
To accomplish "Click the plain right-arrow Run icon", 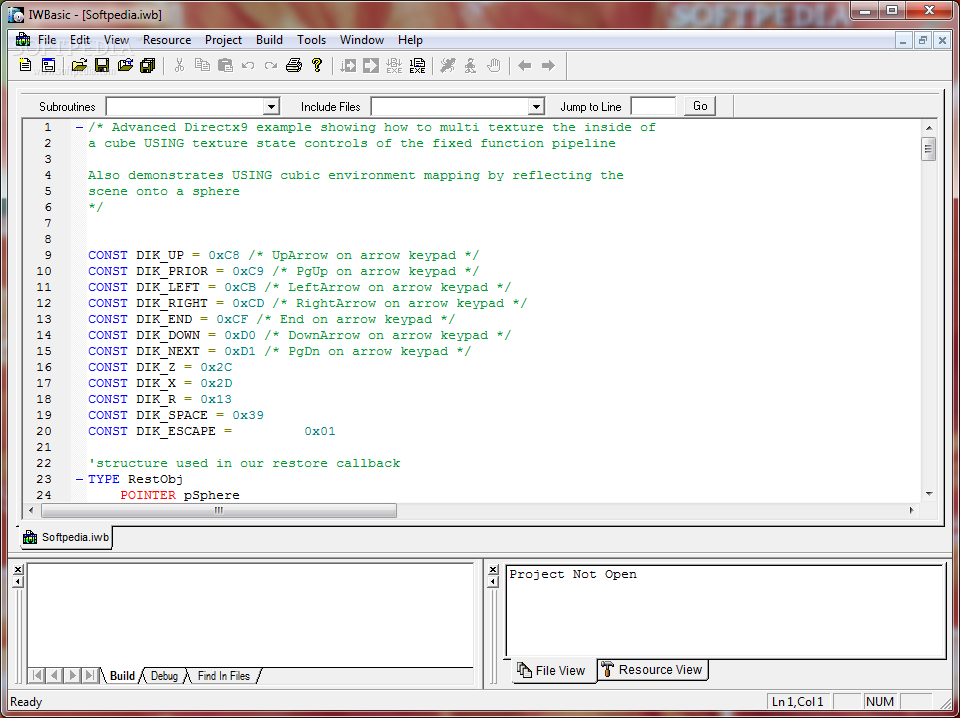I will (371, 65).
